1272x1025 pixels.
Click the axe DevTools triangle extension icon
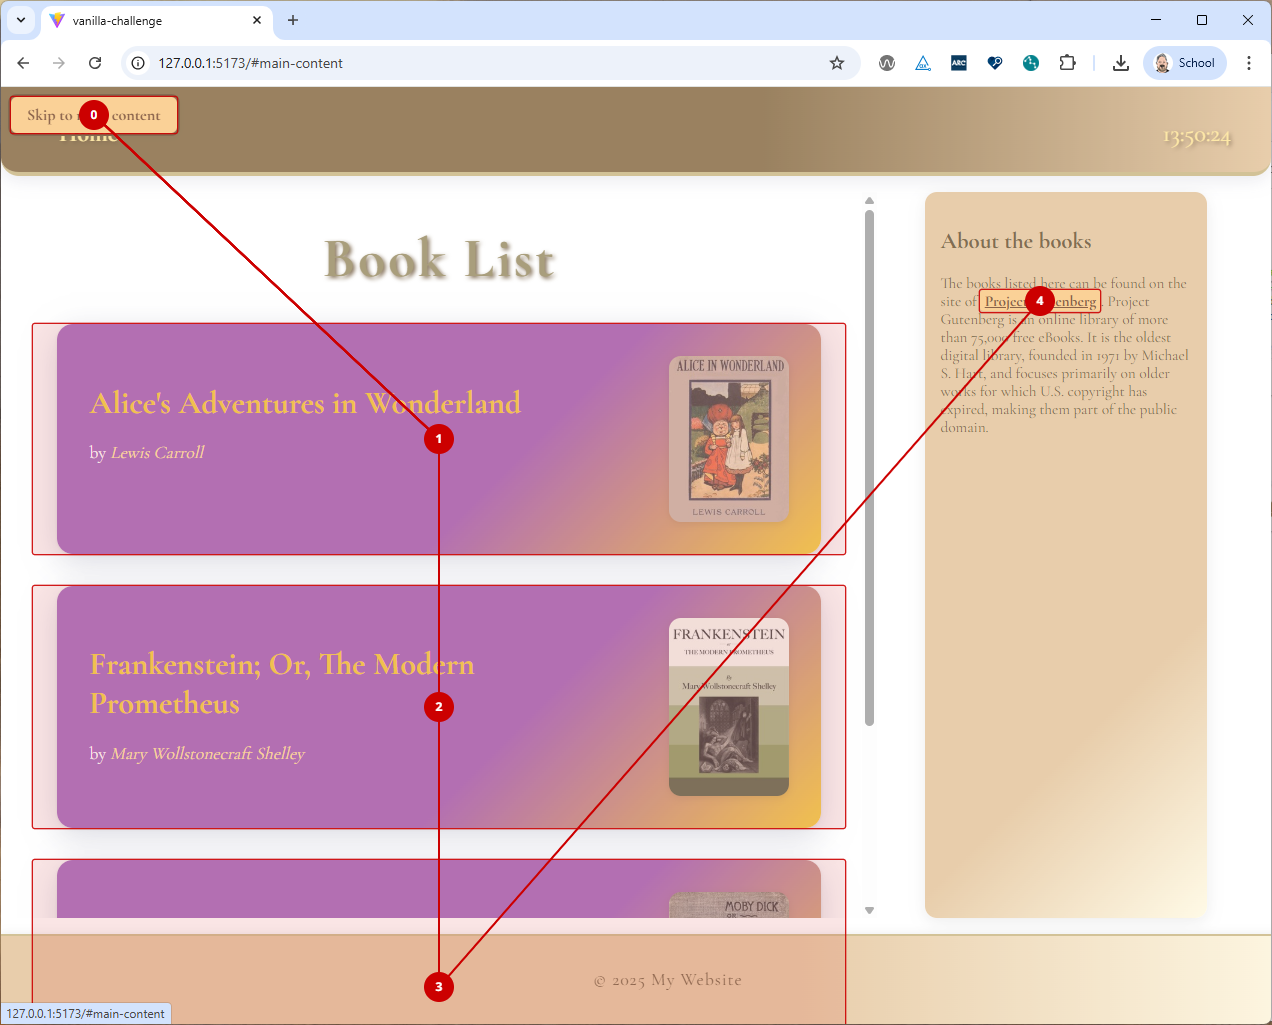pyautogui.click(x=923, y=63)
